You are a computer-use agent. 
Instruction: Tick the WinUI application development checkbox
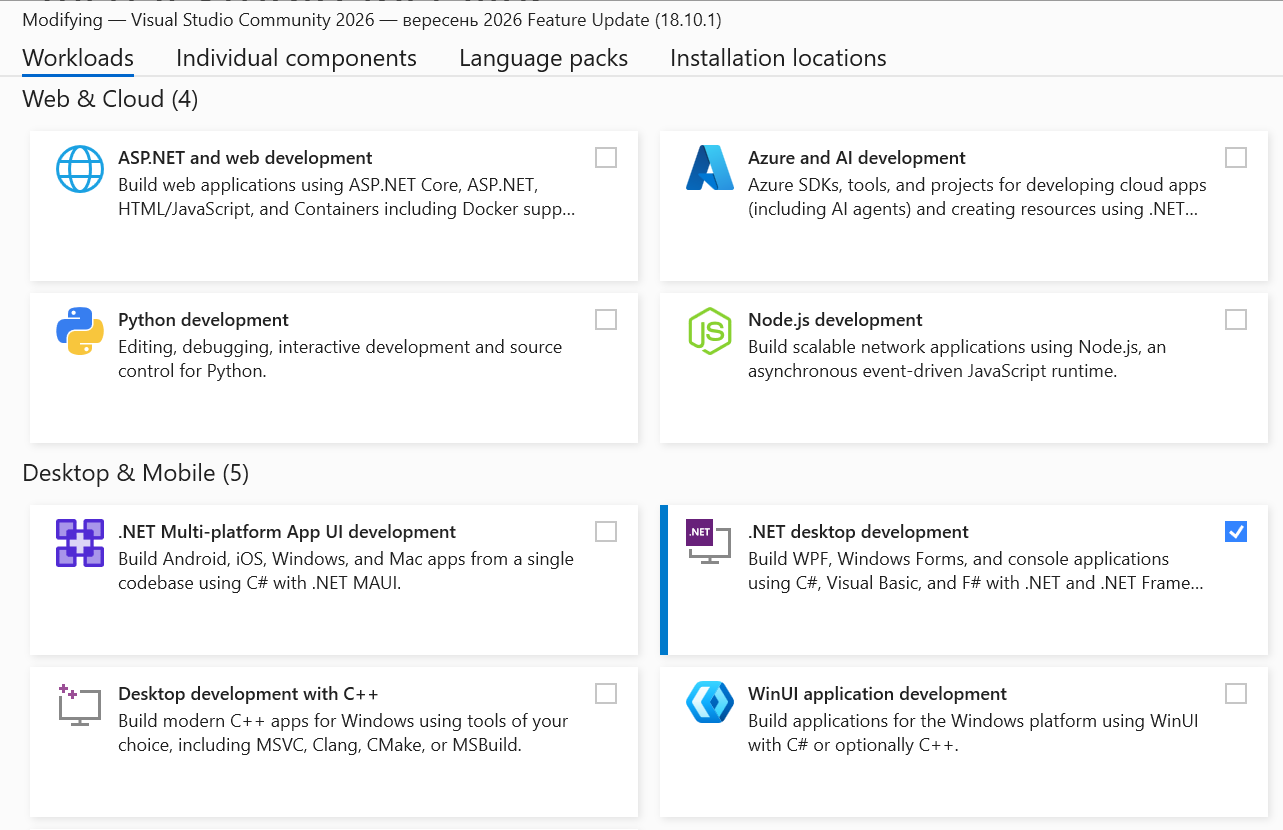pos(1236,693)
